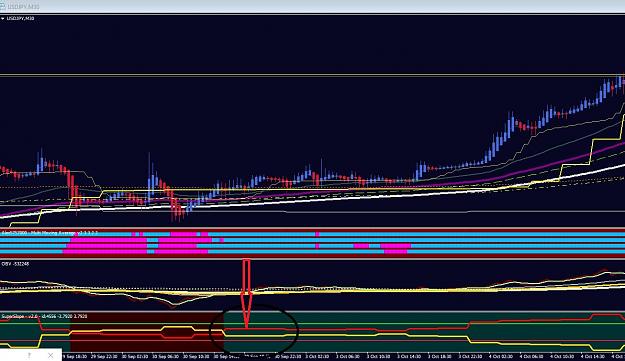The width and height of the screenshot is (625, 361).
Task: Click the 4 Oct 10:30 time axis label
Action: (562, 356)
